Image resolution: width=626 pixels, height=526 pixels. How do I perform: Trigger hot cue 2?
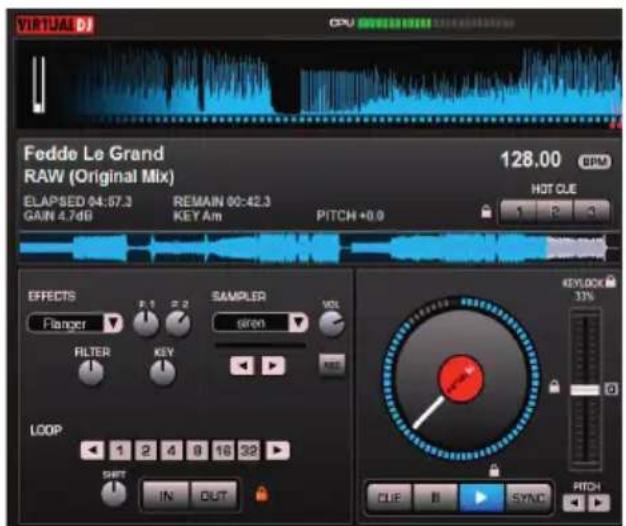(555, 212)
